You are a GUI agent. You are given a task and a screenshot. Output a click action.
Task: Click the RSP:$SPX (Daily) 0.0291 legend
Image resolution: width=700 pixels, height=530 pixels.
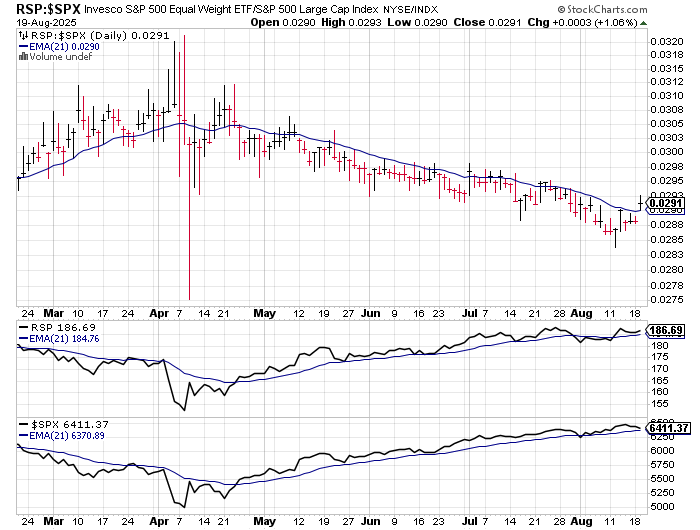click(100, 36)
